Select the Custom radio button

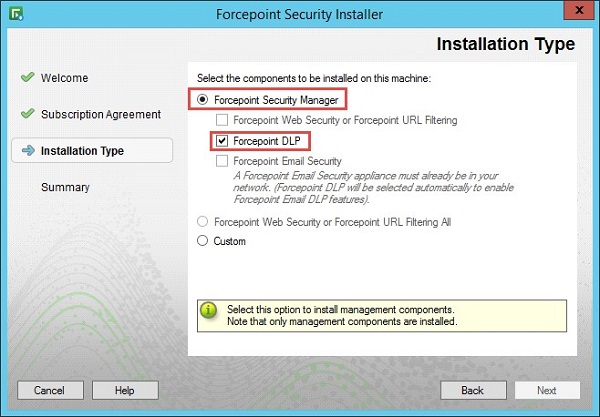(204, 241)
